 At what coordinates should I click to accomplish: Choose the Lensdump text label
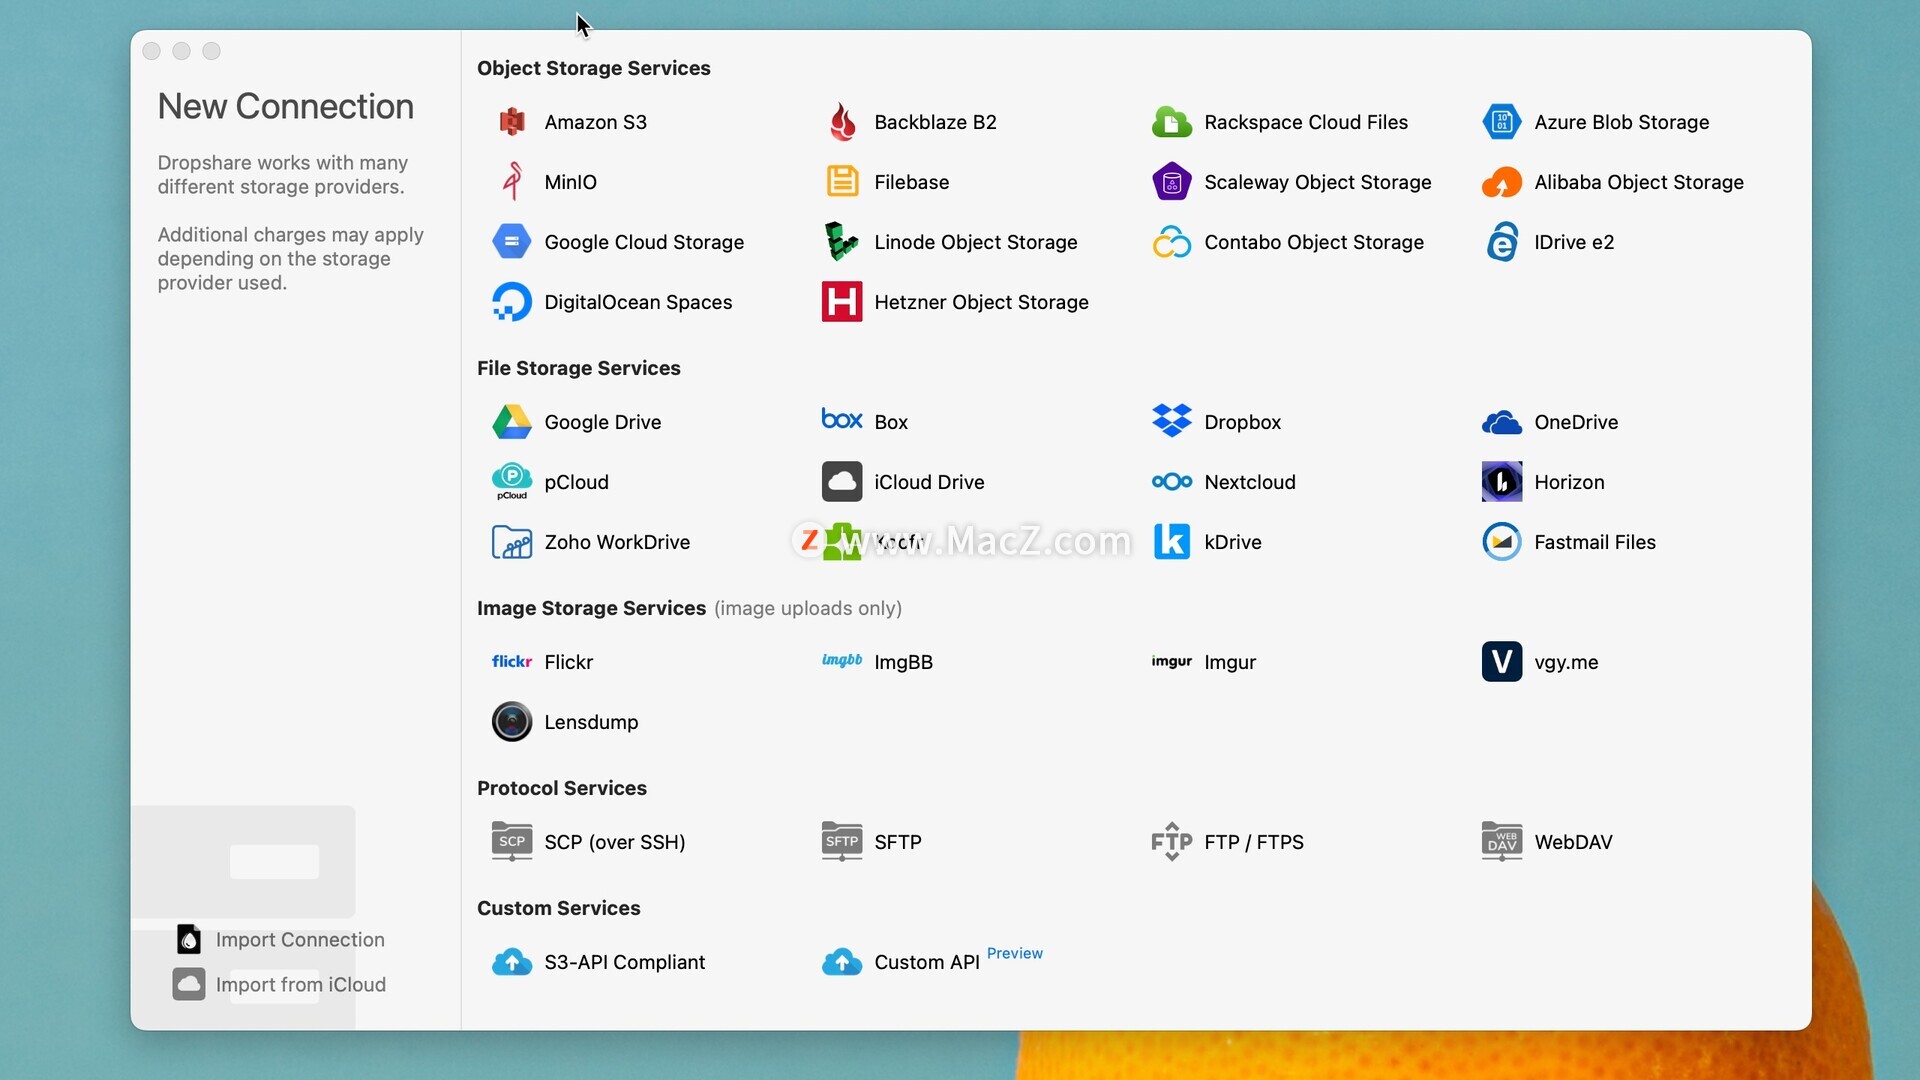[592, 722]
